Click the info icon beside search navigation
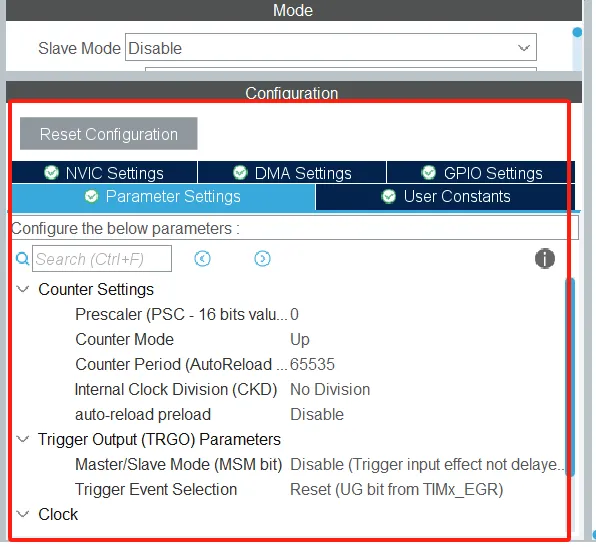The width and height of the screenshot is (596, 547). (x=545, y=258)
